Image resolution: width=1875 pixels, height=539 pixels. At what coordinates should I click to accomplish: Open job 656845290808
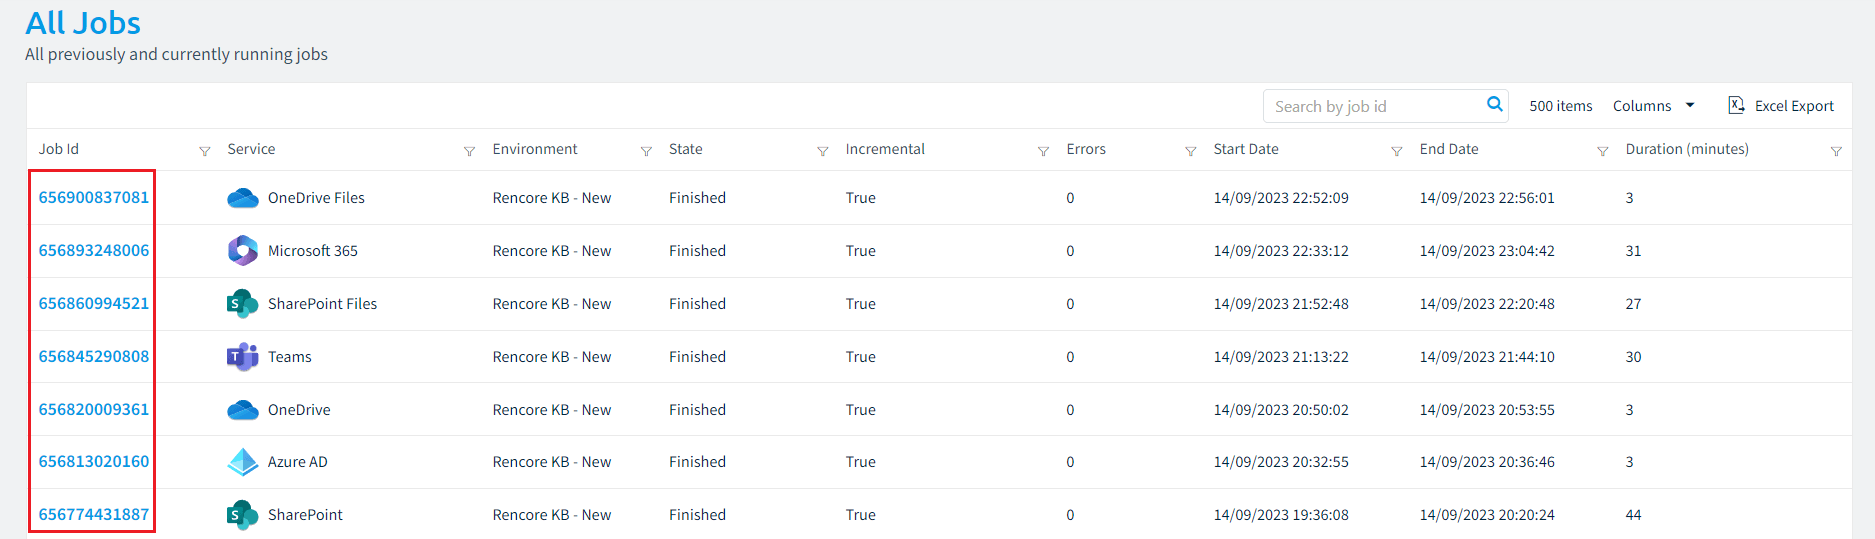pyautogui.click(x=94, y=357)
